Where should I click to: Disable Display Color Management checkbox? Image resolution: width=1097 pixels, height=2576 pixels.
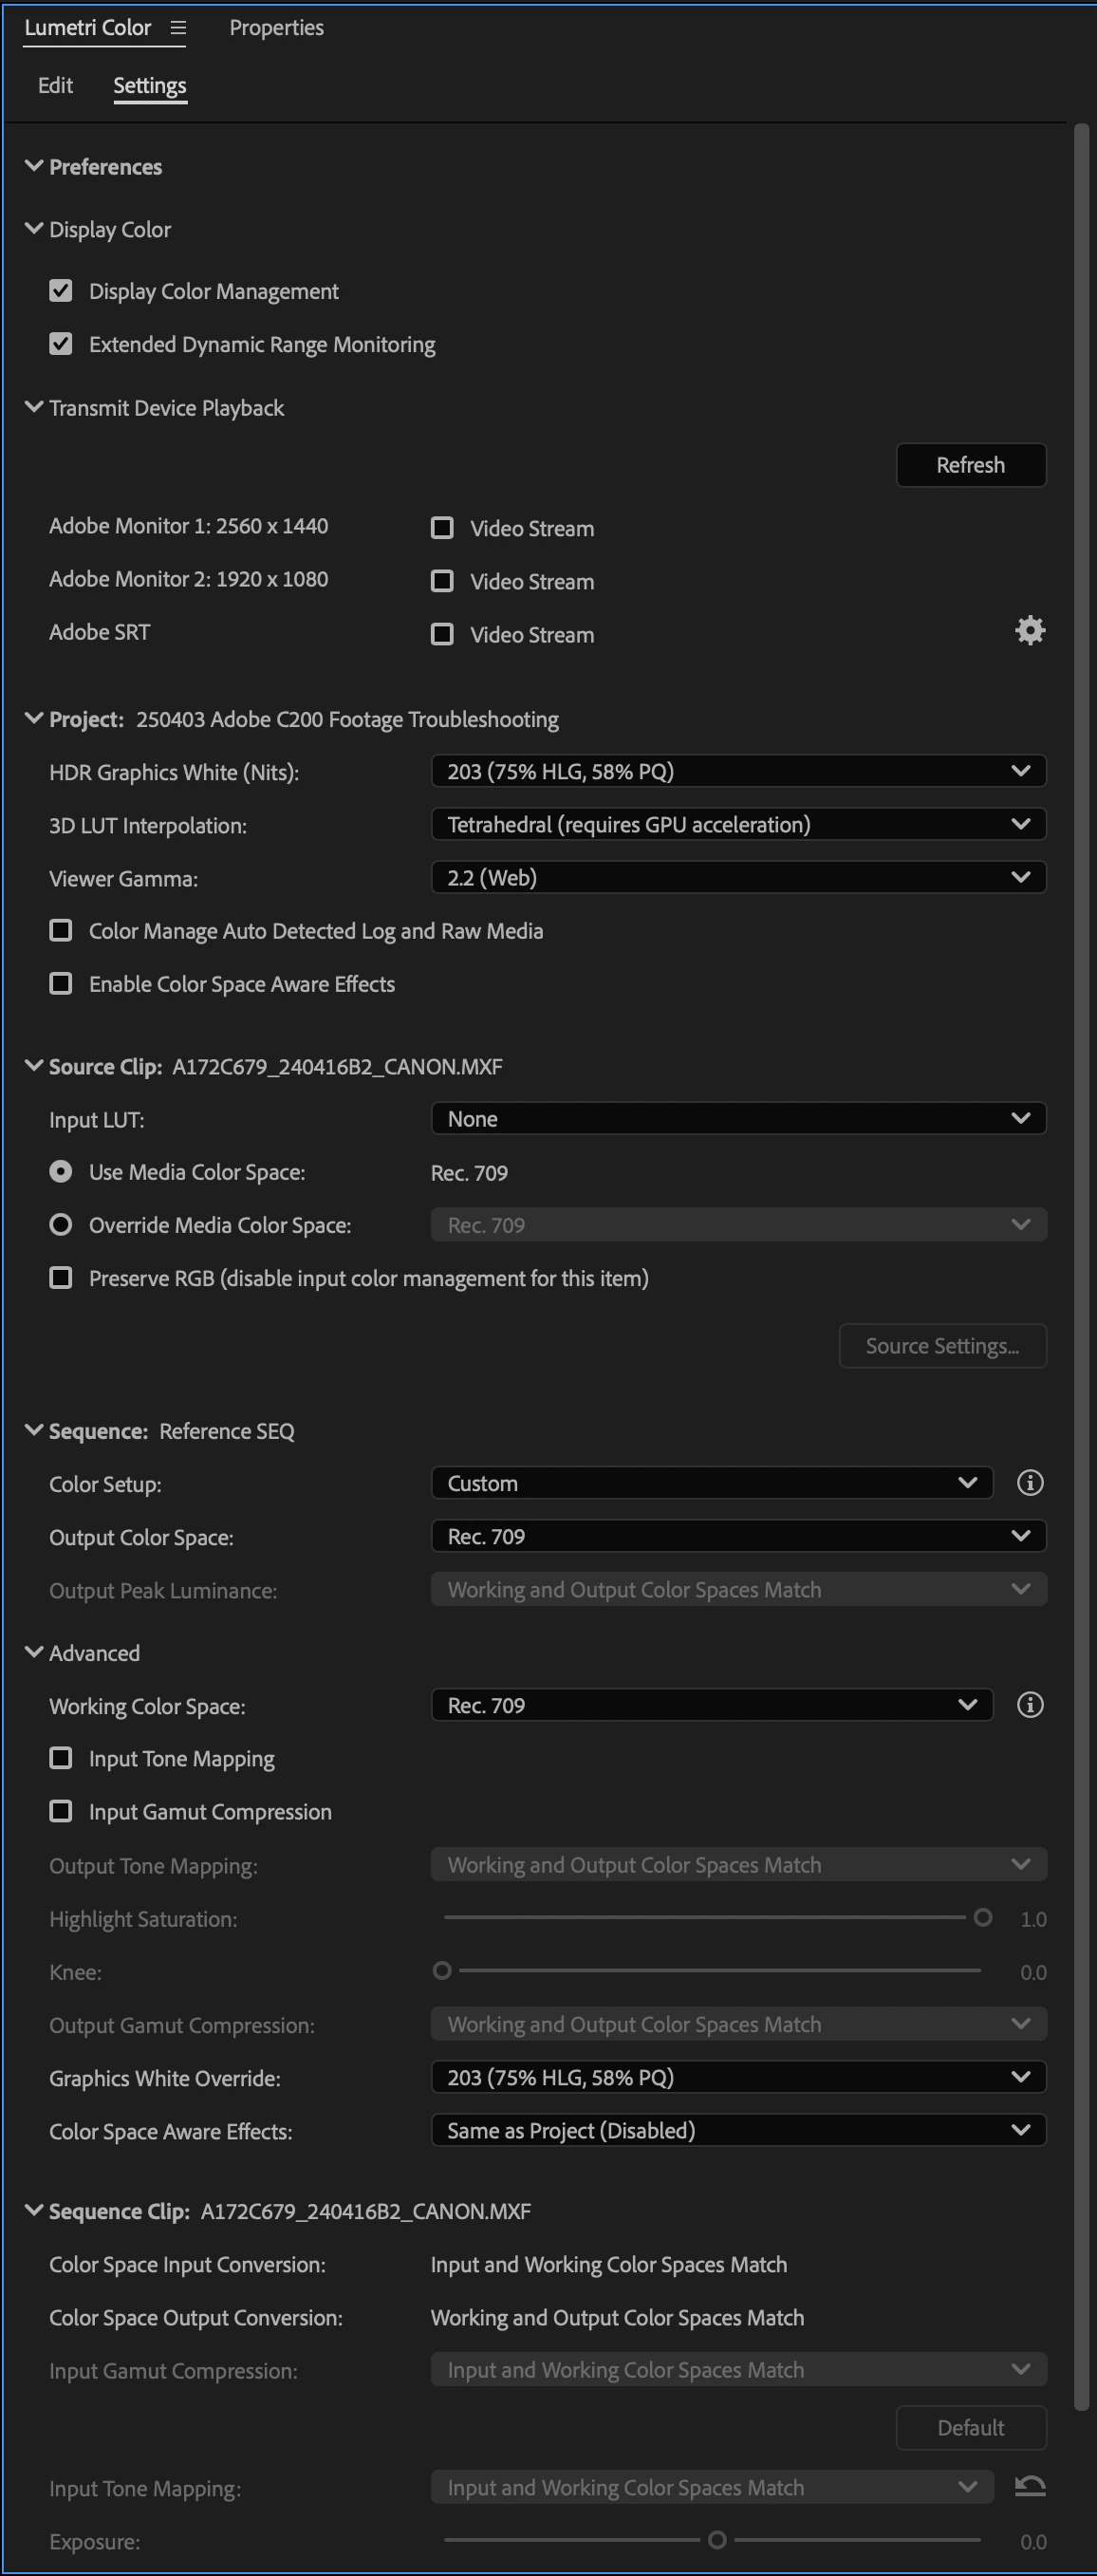(x=61, y=291)
